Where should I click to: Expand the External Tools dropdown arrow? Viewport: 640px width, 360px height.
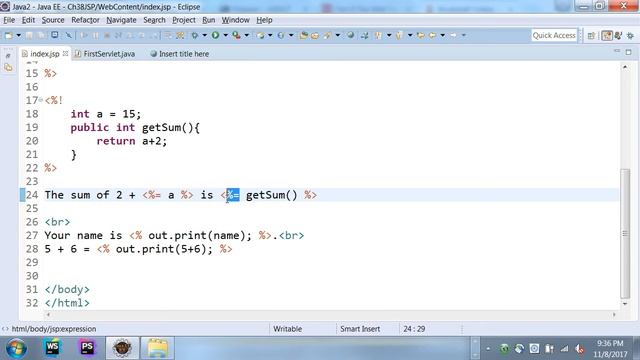click(247, 36)
